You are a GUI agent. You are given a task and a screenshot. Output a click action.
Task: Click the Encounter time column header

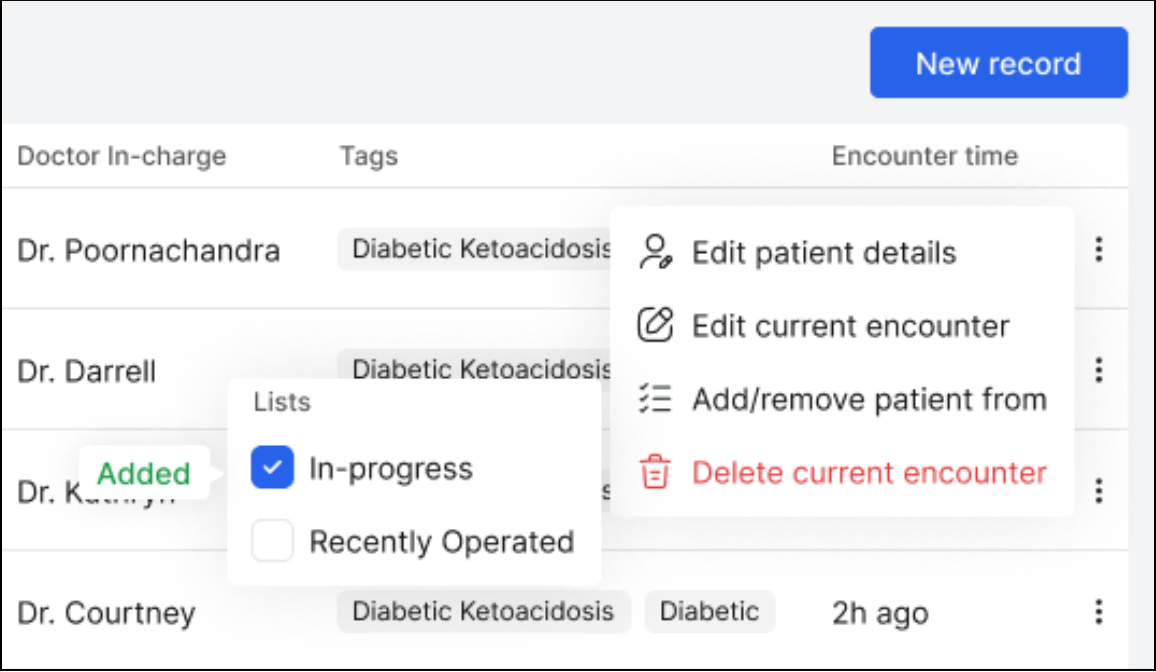(924, 156)
